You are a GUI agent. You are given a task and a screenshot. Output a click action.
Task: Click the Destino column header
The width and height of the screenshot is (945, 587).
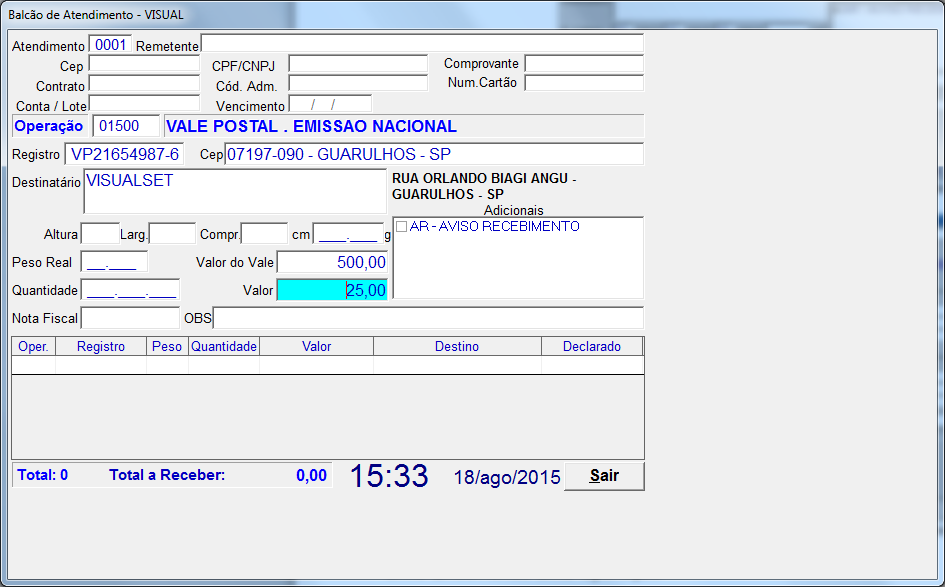point(457,347)
